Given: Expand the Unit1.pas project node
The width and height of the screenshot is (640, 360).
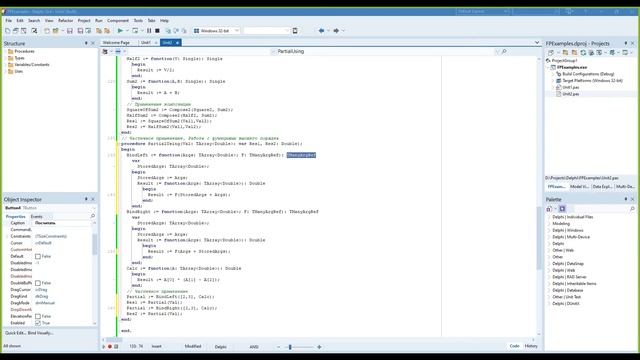Looking at the screenshot, I should pyautogui.click(x=553, y=87).
